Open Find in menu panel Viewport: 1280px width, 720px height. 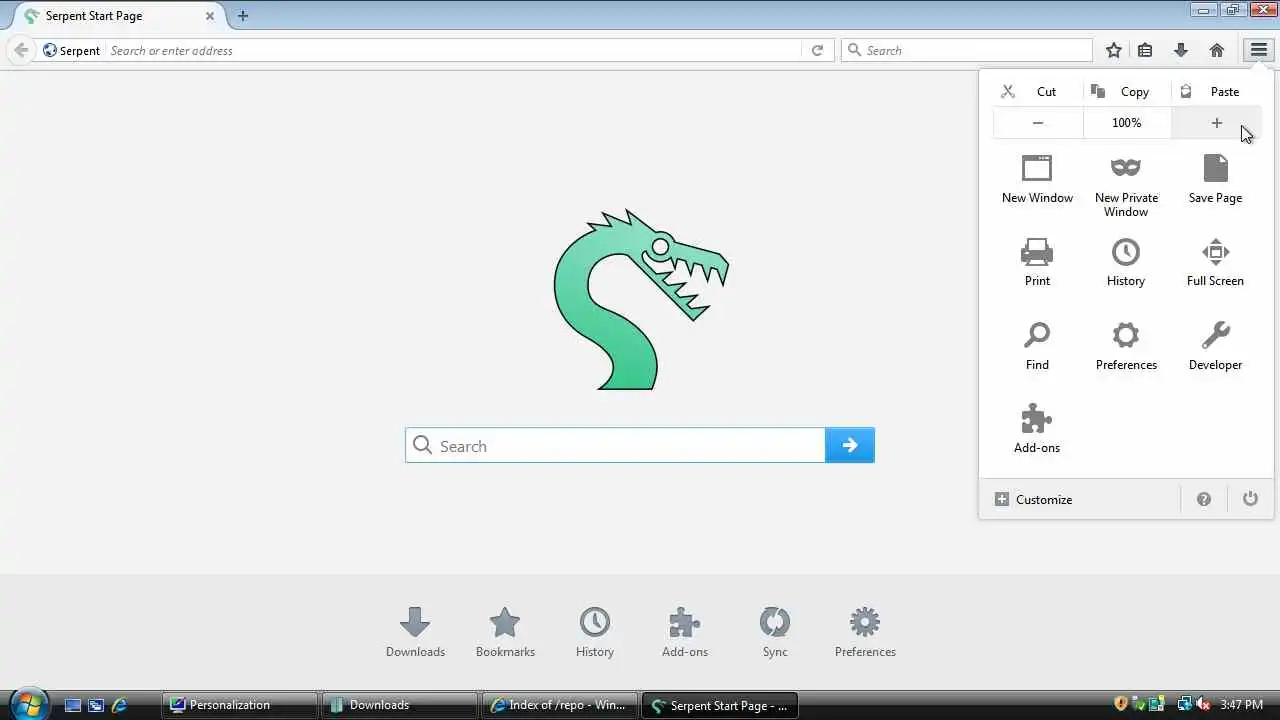(1037, 346)
